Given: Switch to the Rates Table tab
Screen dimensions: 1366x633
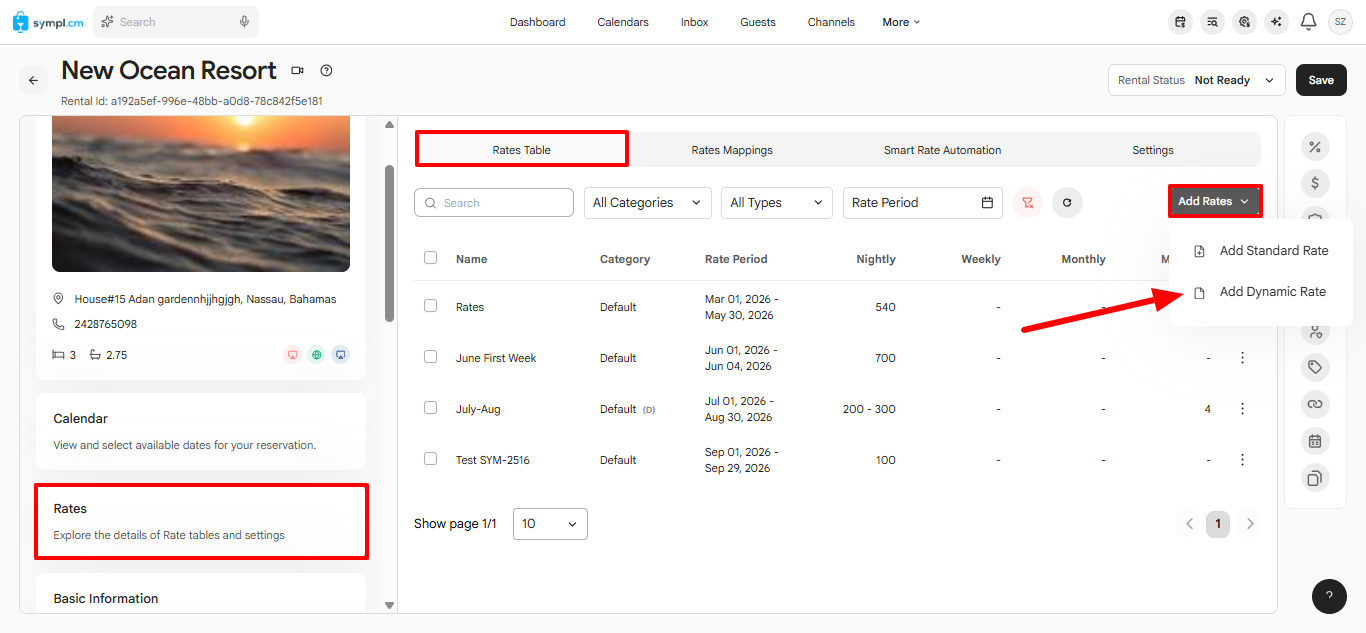Looking at the screenshot, I should tap(522, 150).
